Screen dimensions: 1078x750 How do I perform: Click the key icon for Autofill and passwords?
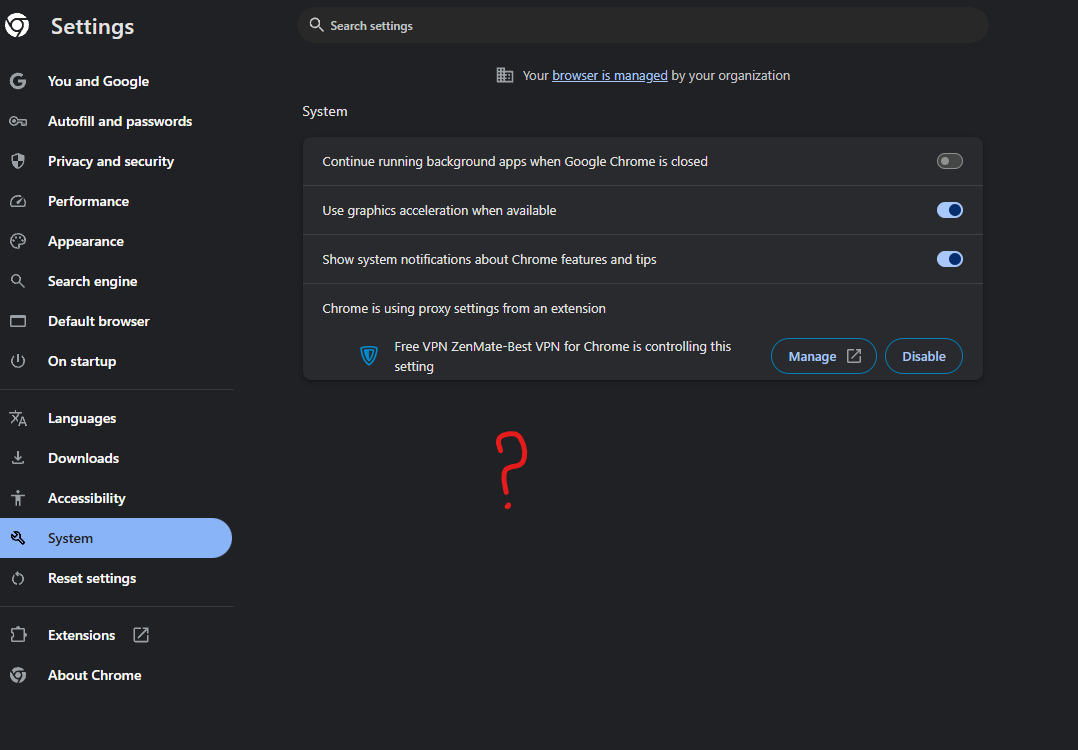(18, 122)
